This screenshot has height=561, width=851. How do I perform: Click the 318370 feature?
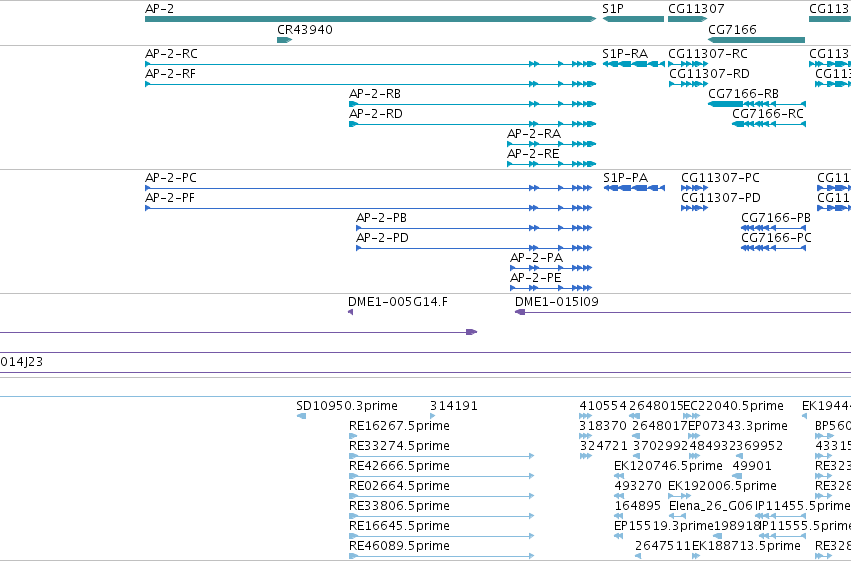click(586, 436)
